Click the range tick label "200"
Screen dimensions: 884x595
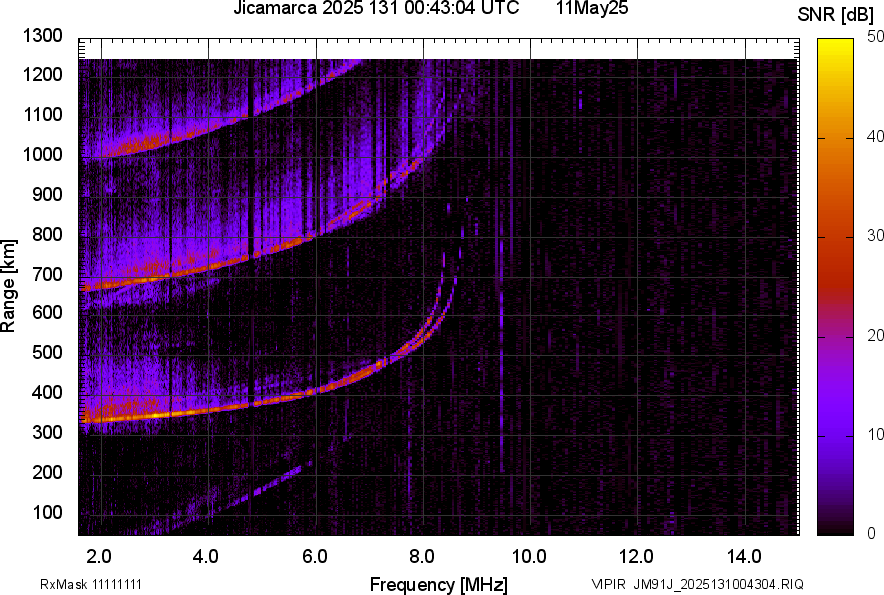coord(47,472)
